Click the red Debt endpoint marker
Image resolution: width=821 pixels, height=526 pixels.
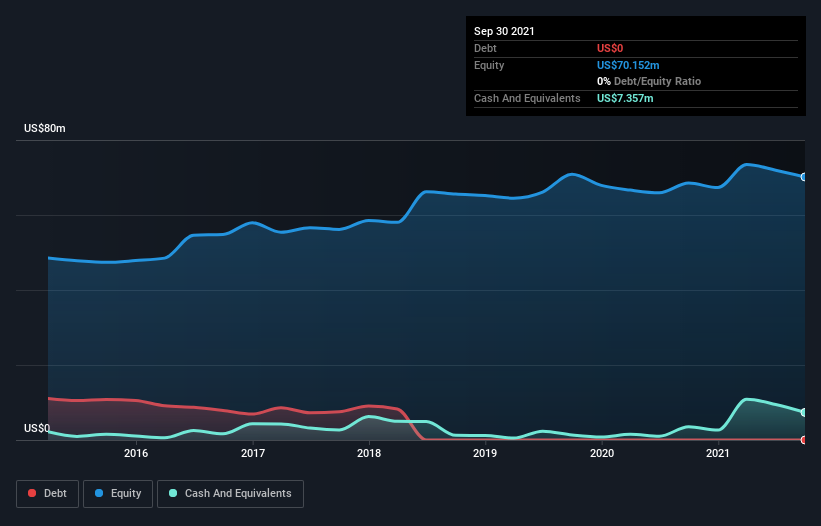coord(804,440)
